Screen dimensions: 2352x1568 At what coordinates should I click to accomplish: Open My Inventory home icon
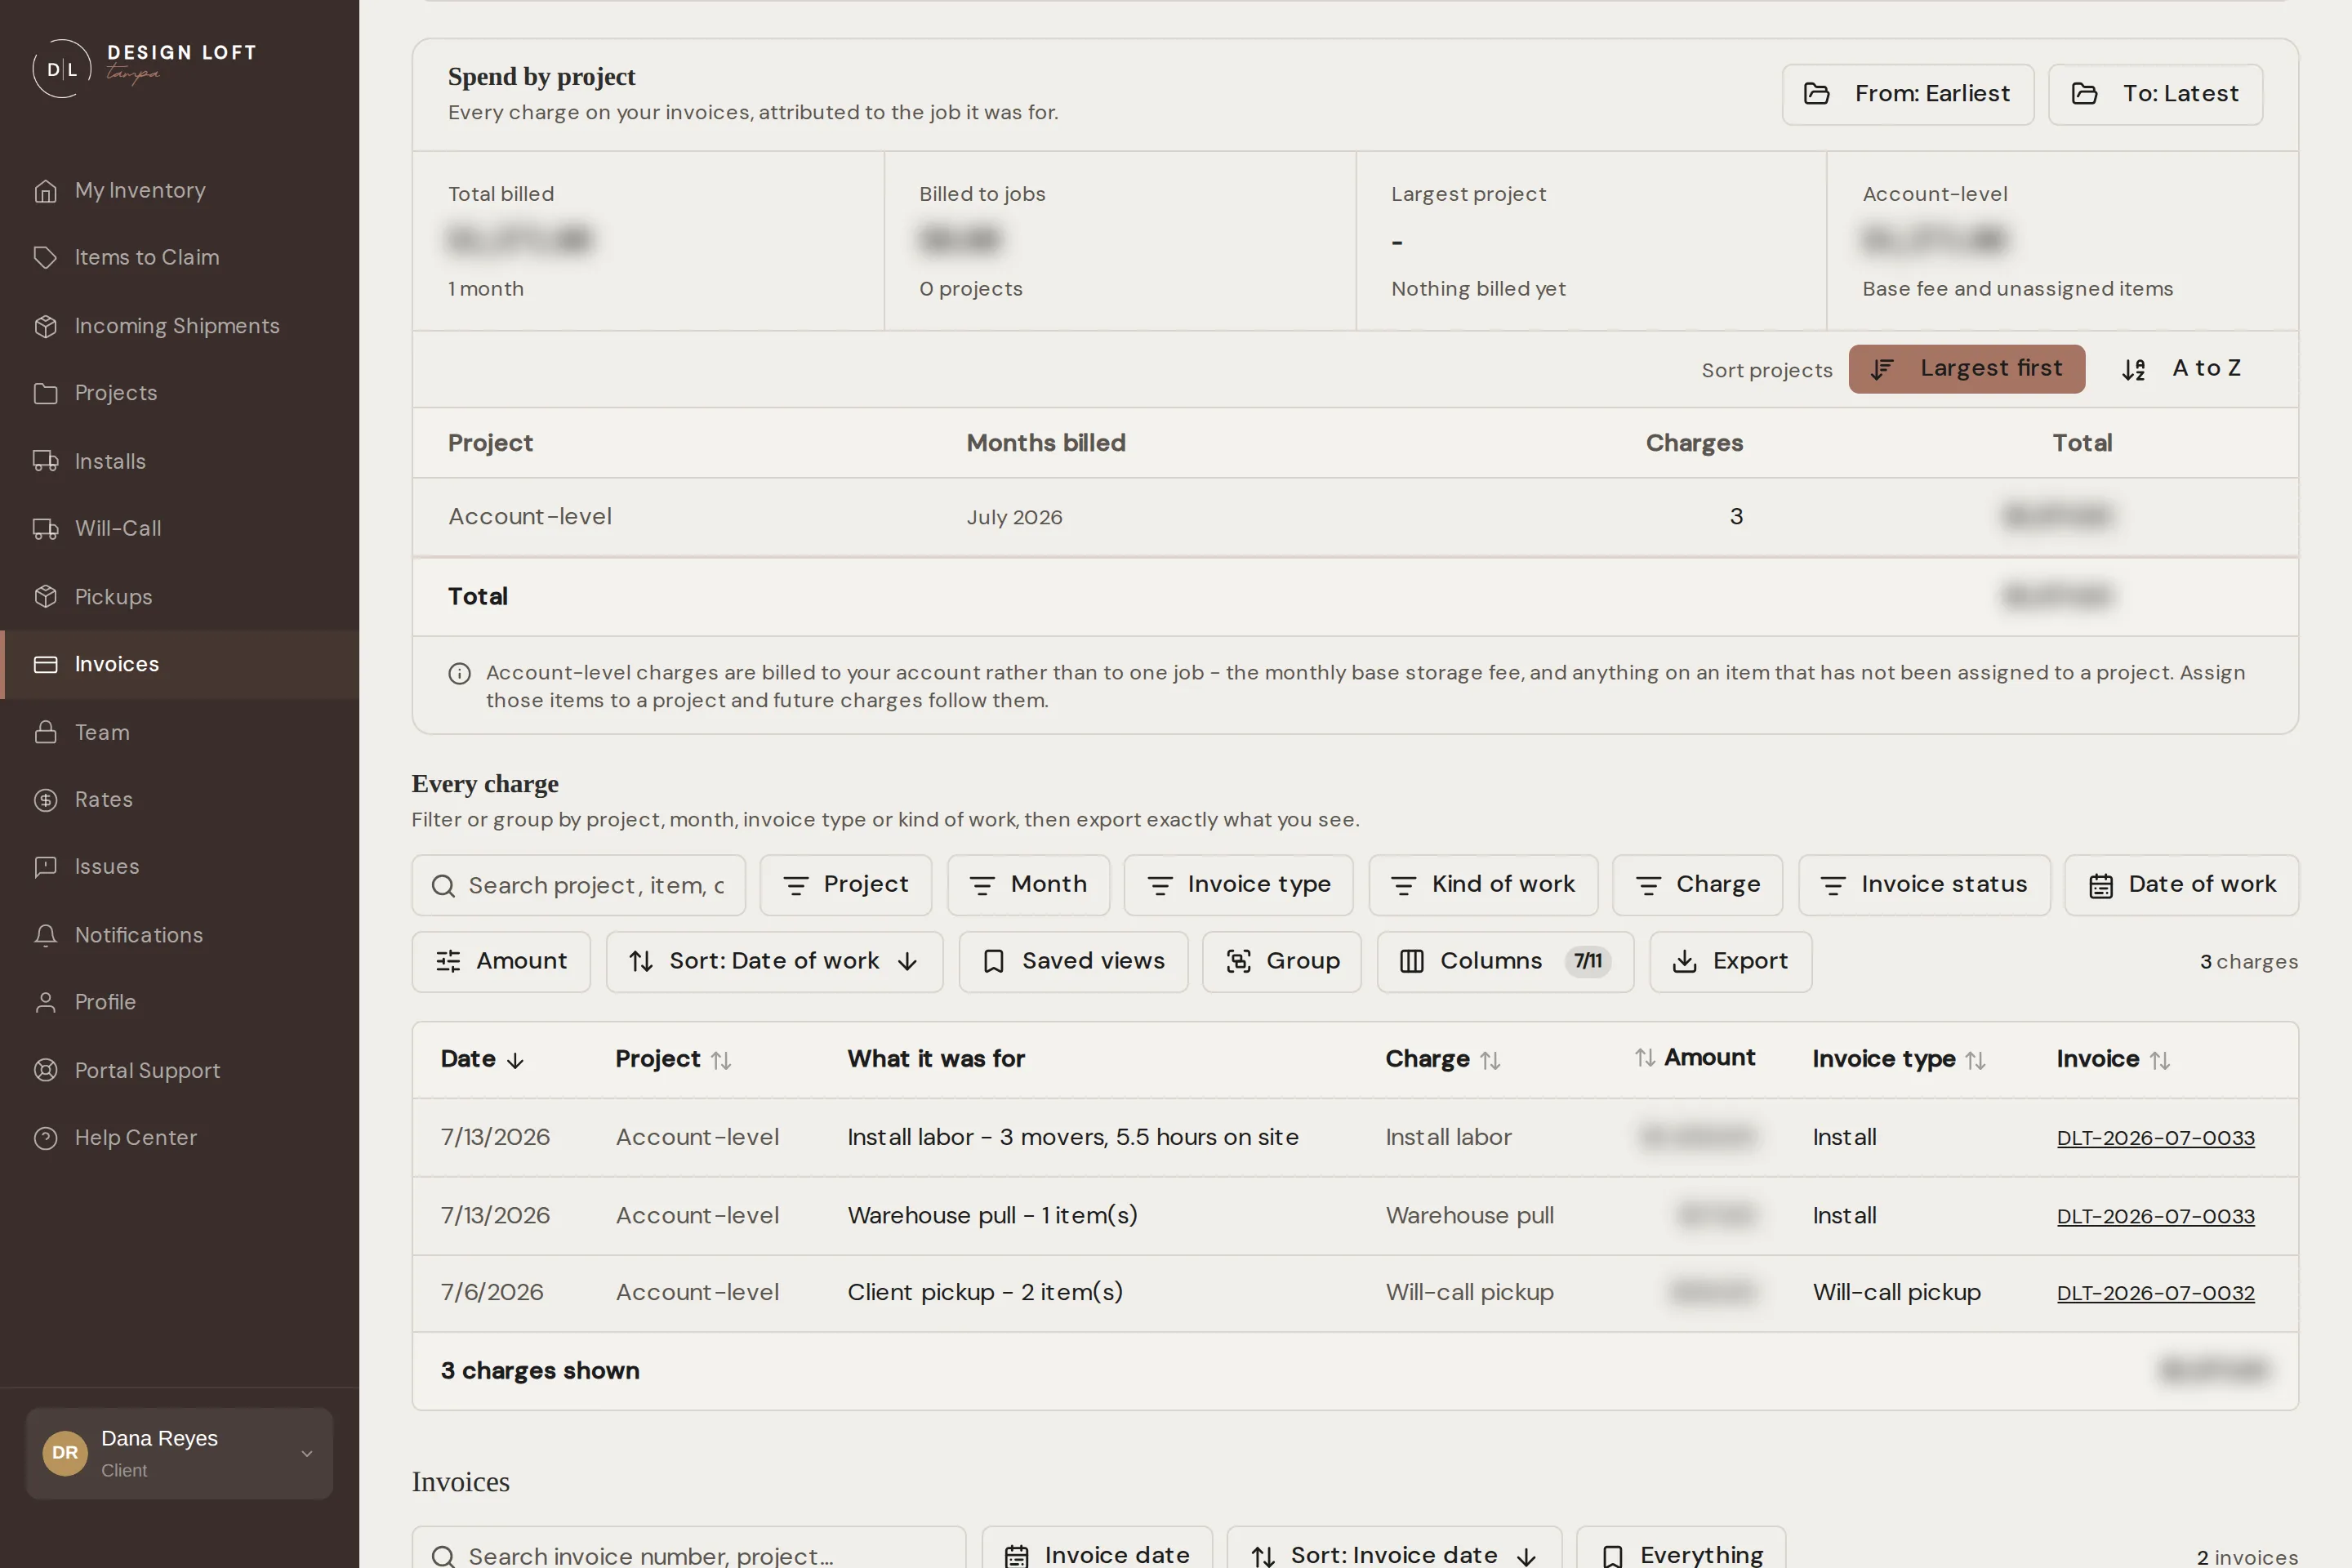[45, 190]
